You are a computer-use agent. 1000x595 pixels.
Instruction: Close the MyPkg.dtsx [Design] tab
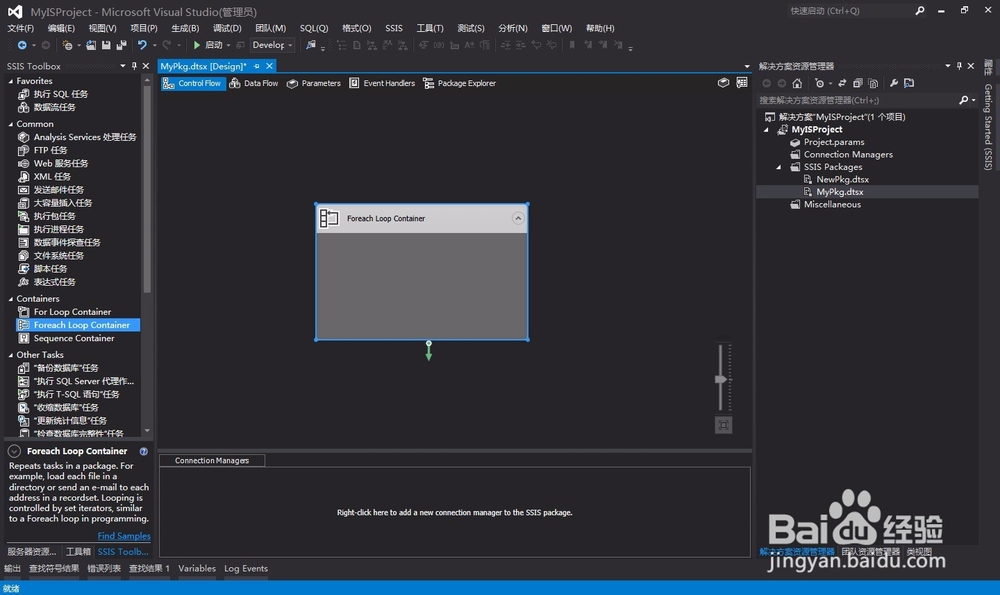click(x=269, y=66)
